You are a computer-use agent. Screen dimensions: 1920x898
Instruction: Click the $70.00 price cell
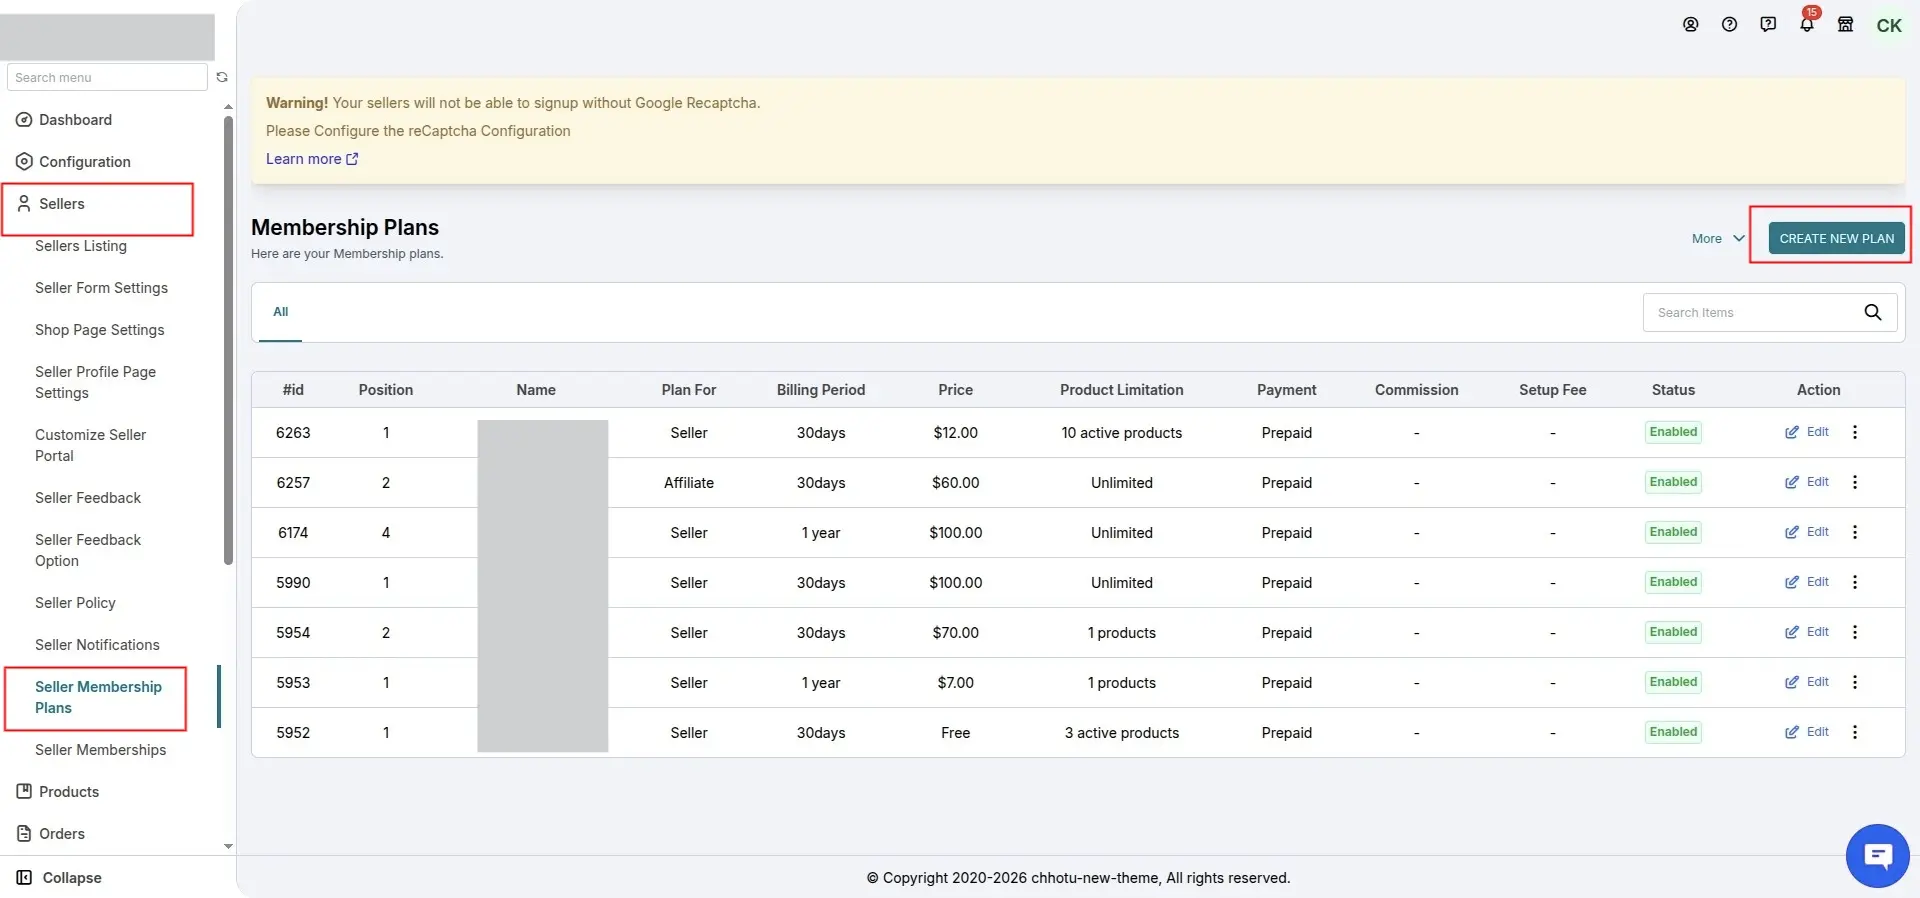click(x=955, y=633)
